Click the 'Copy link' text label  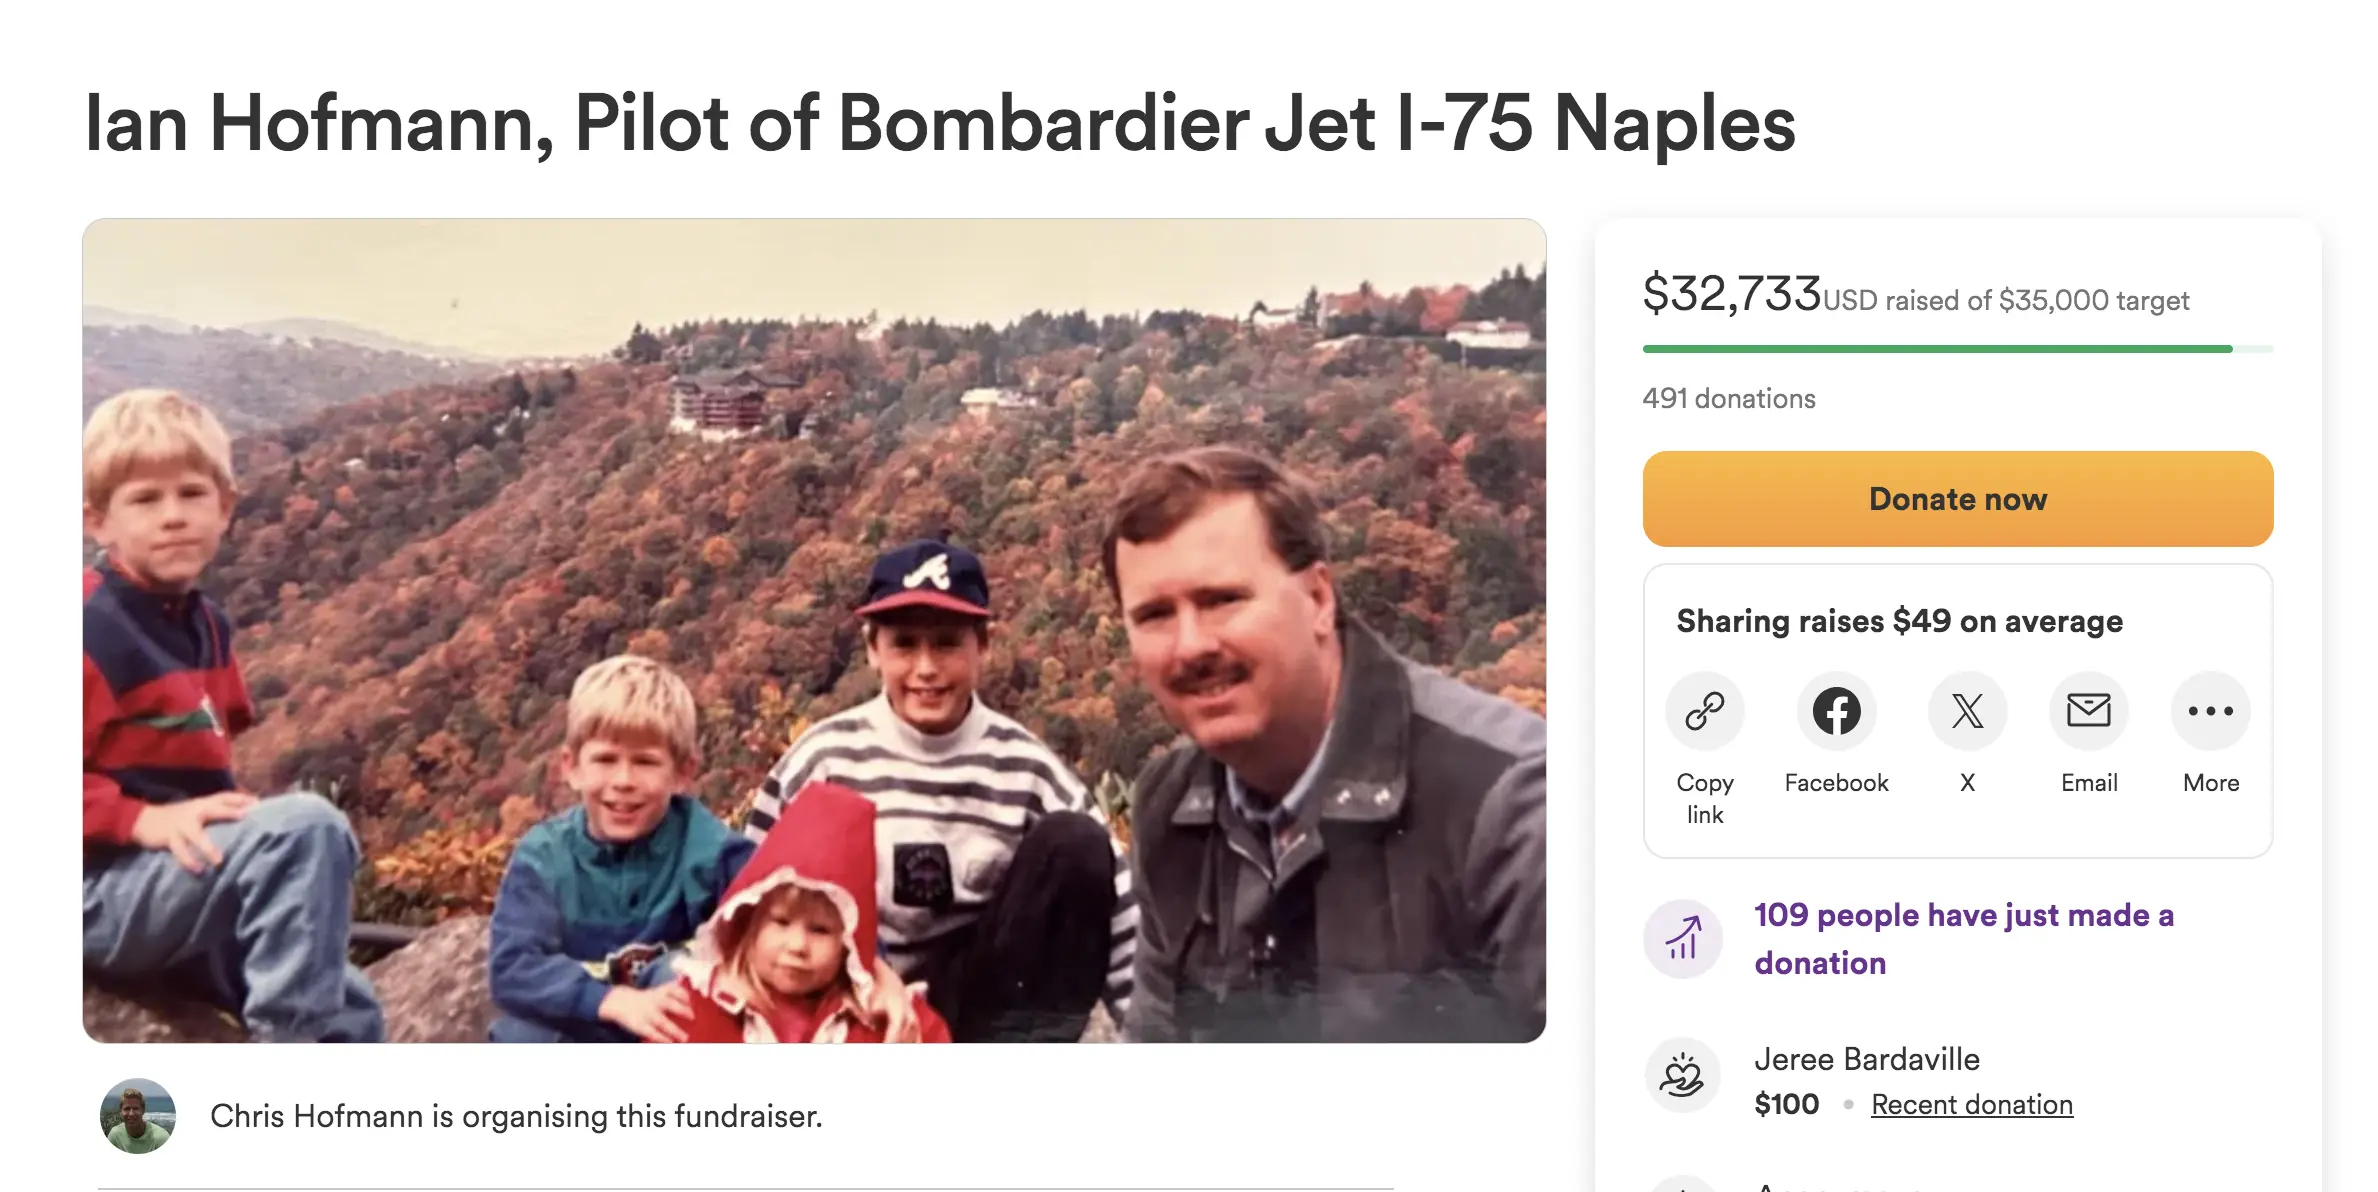(1704, 798)
